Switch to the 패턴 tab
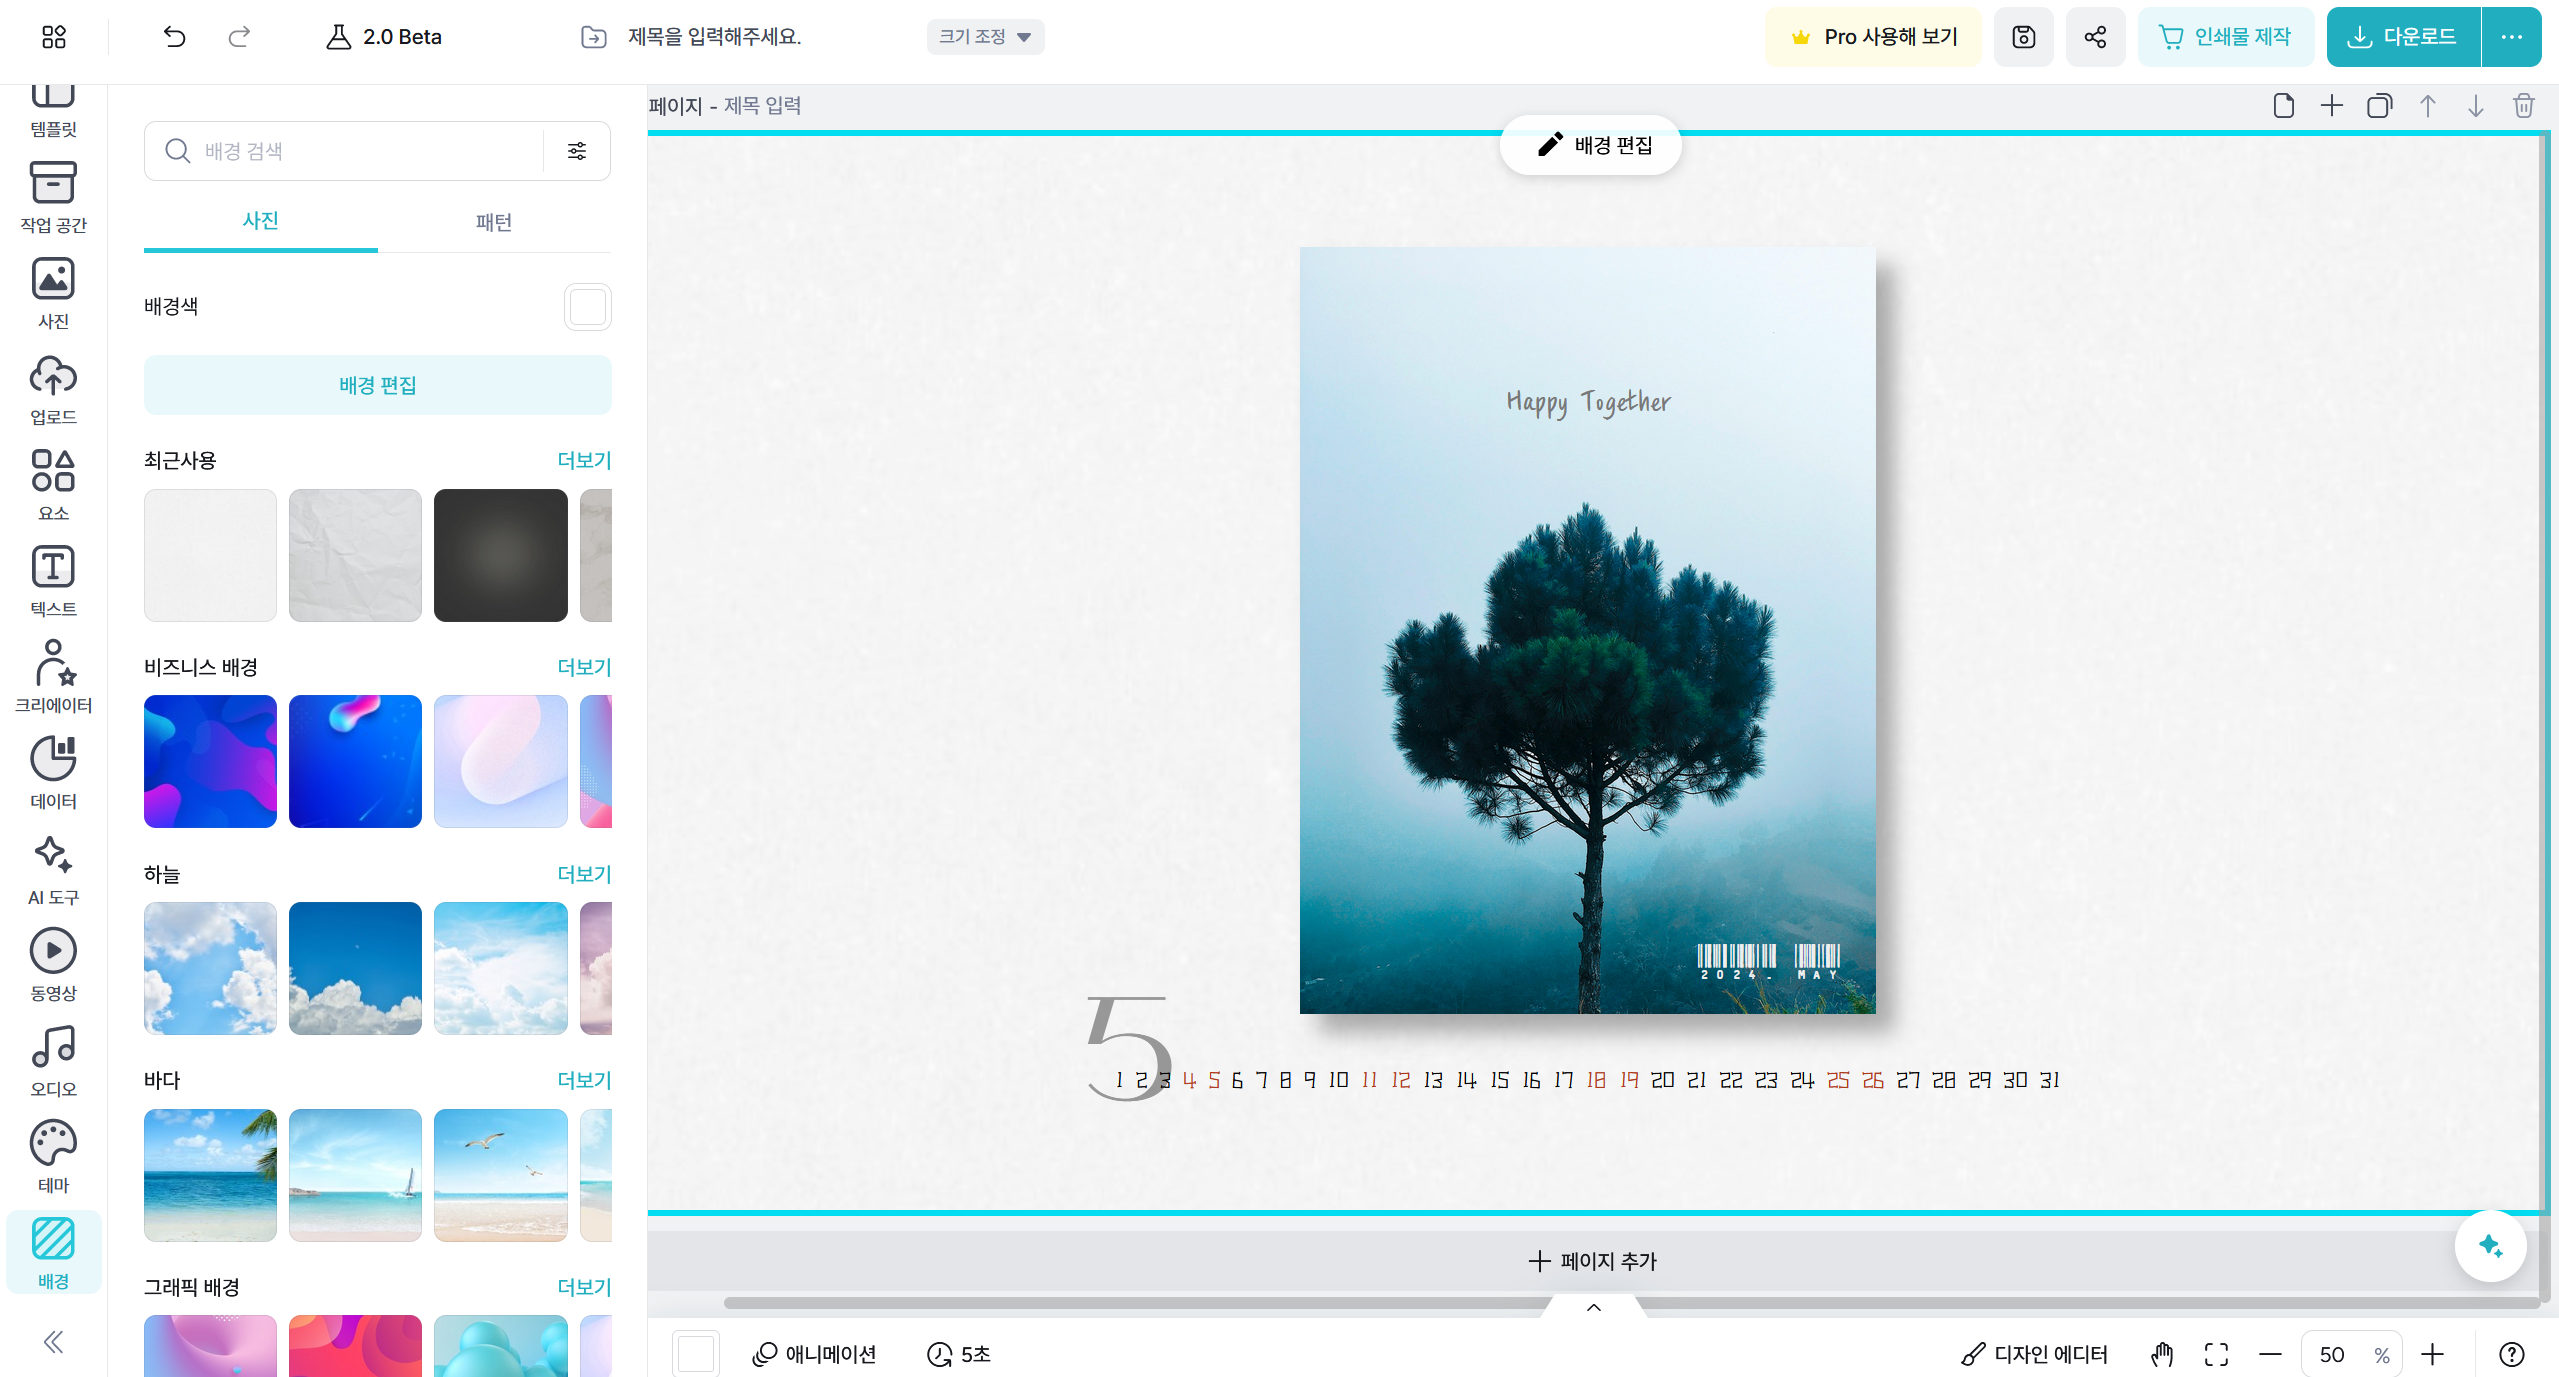Screen dimensions: 2559x1377 [x=493, y=222]
